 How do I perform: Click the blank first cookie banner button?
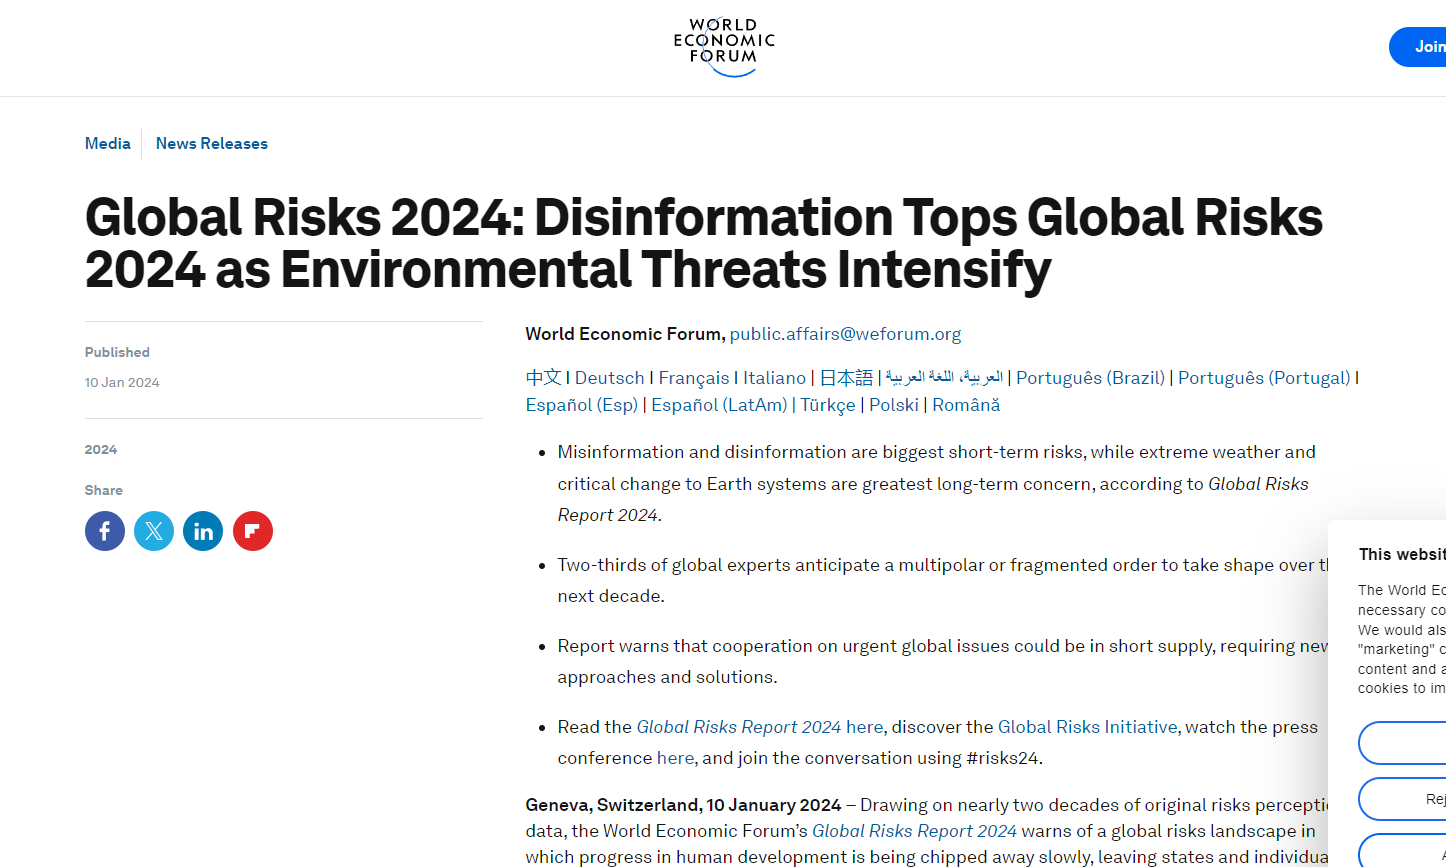click(1402, 743)
